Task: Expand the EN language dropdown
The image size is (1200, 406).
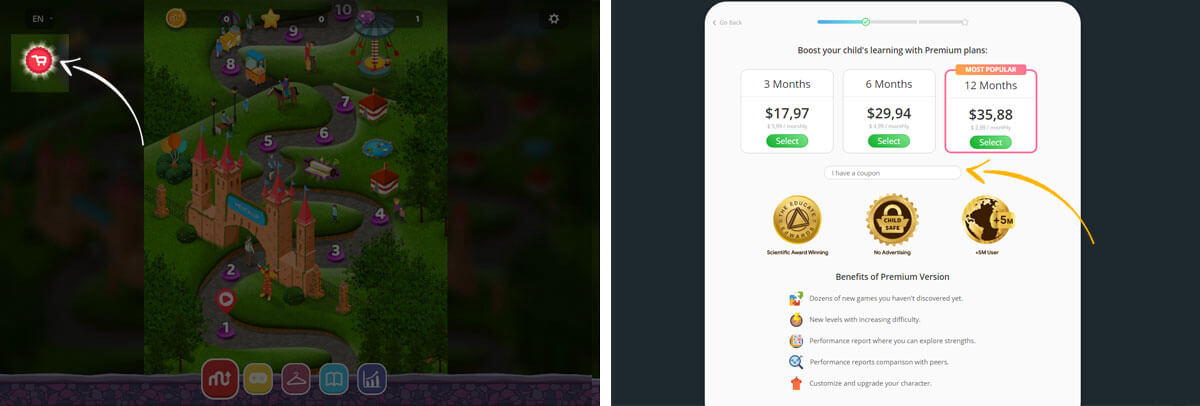Action: (x=41, y=18)
